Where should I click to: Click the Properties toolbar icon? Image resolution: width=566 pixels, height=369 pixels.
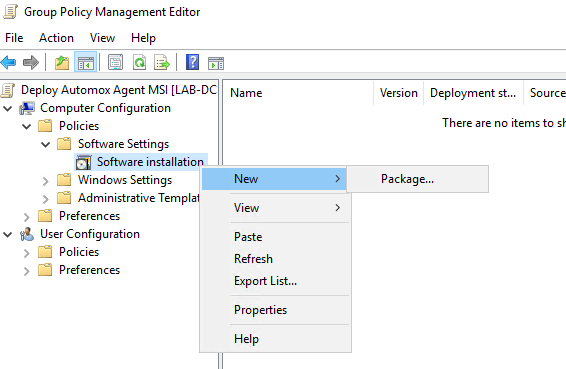[116, 62]
